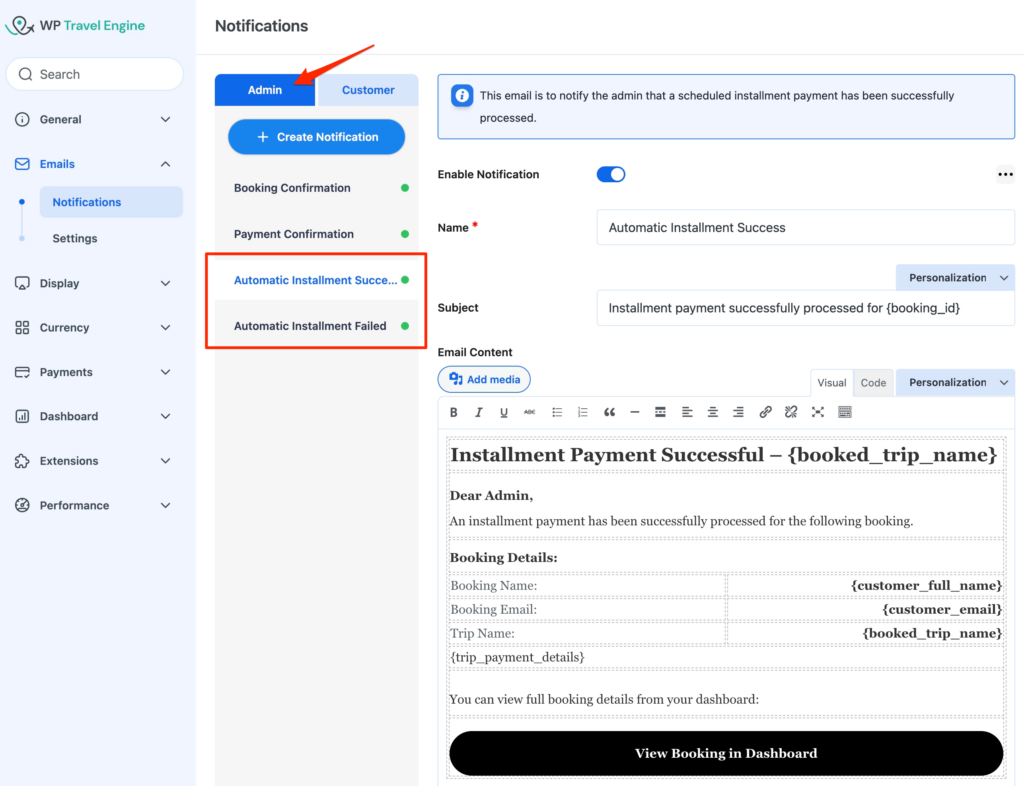Disable the Enable Notification toggle
The width and height of the screenshot is (1024, 786).
(611, 174)
